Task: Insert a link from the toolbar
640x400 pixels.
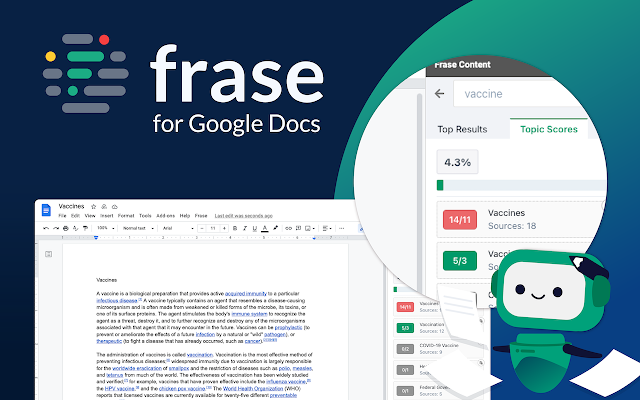Action: click(289, 228)
